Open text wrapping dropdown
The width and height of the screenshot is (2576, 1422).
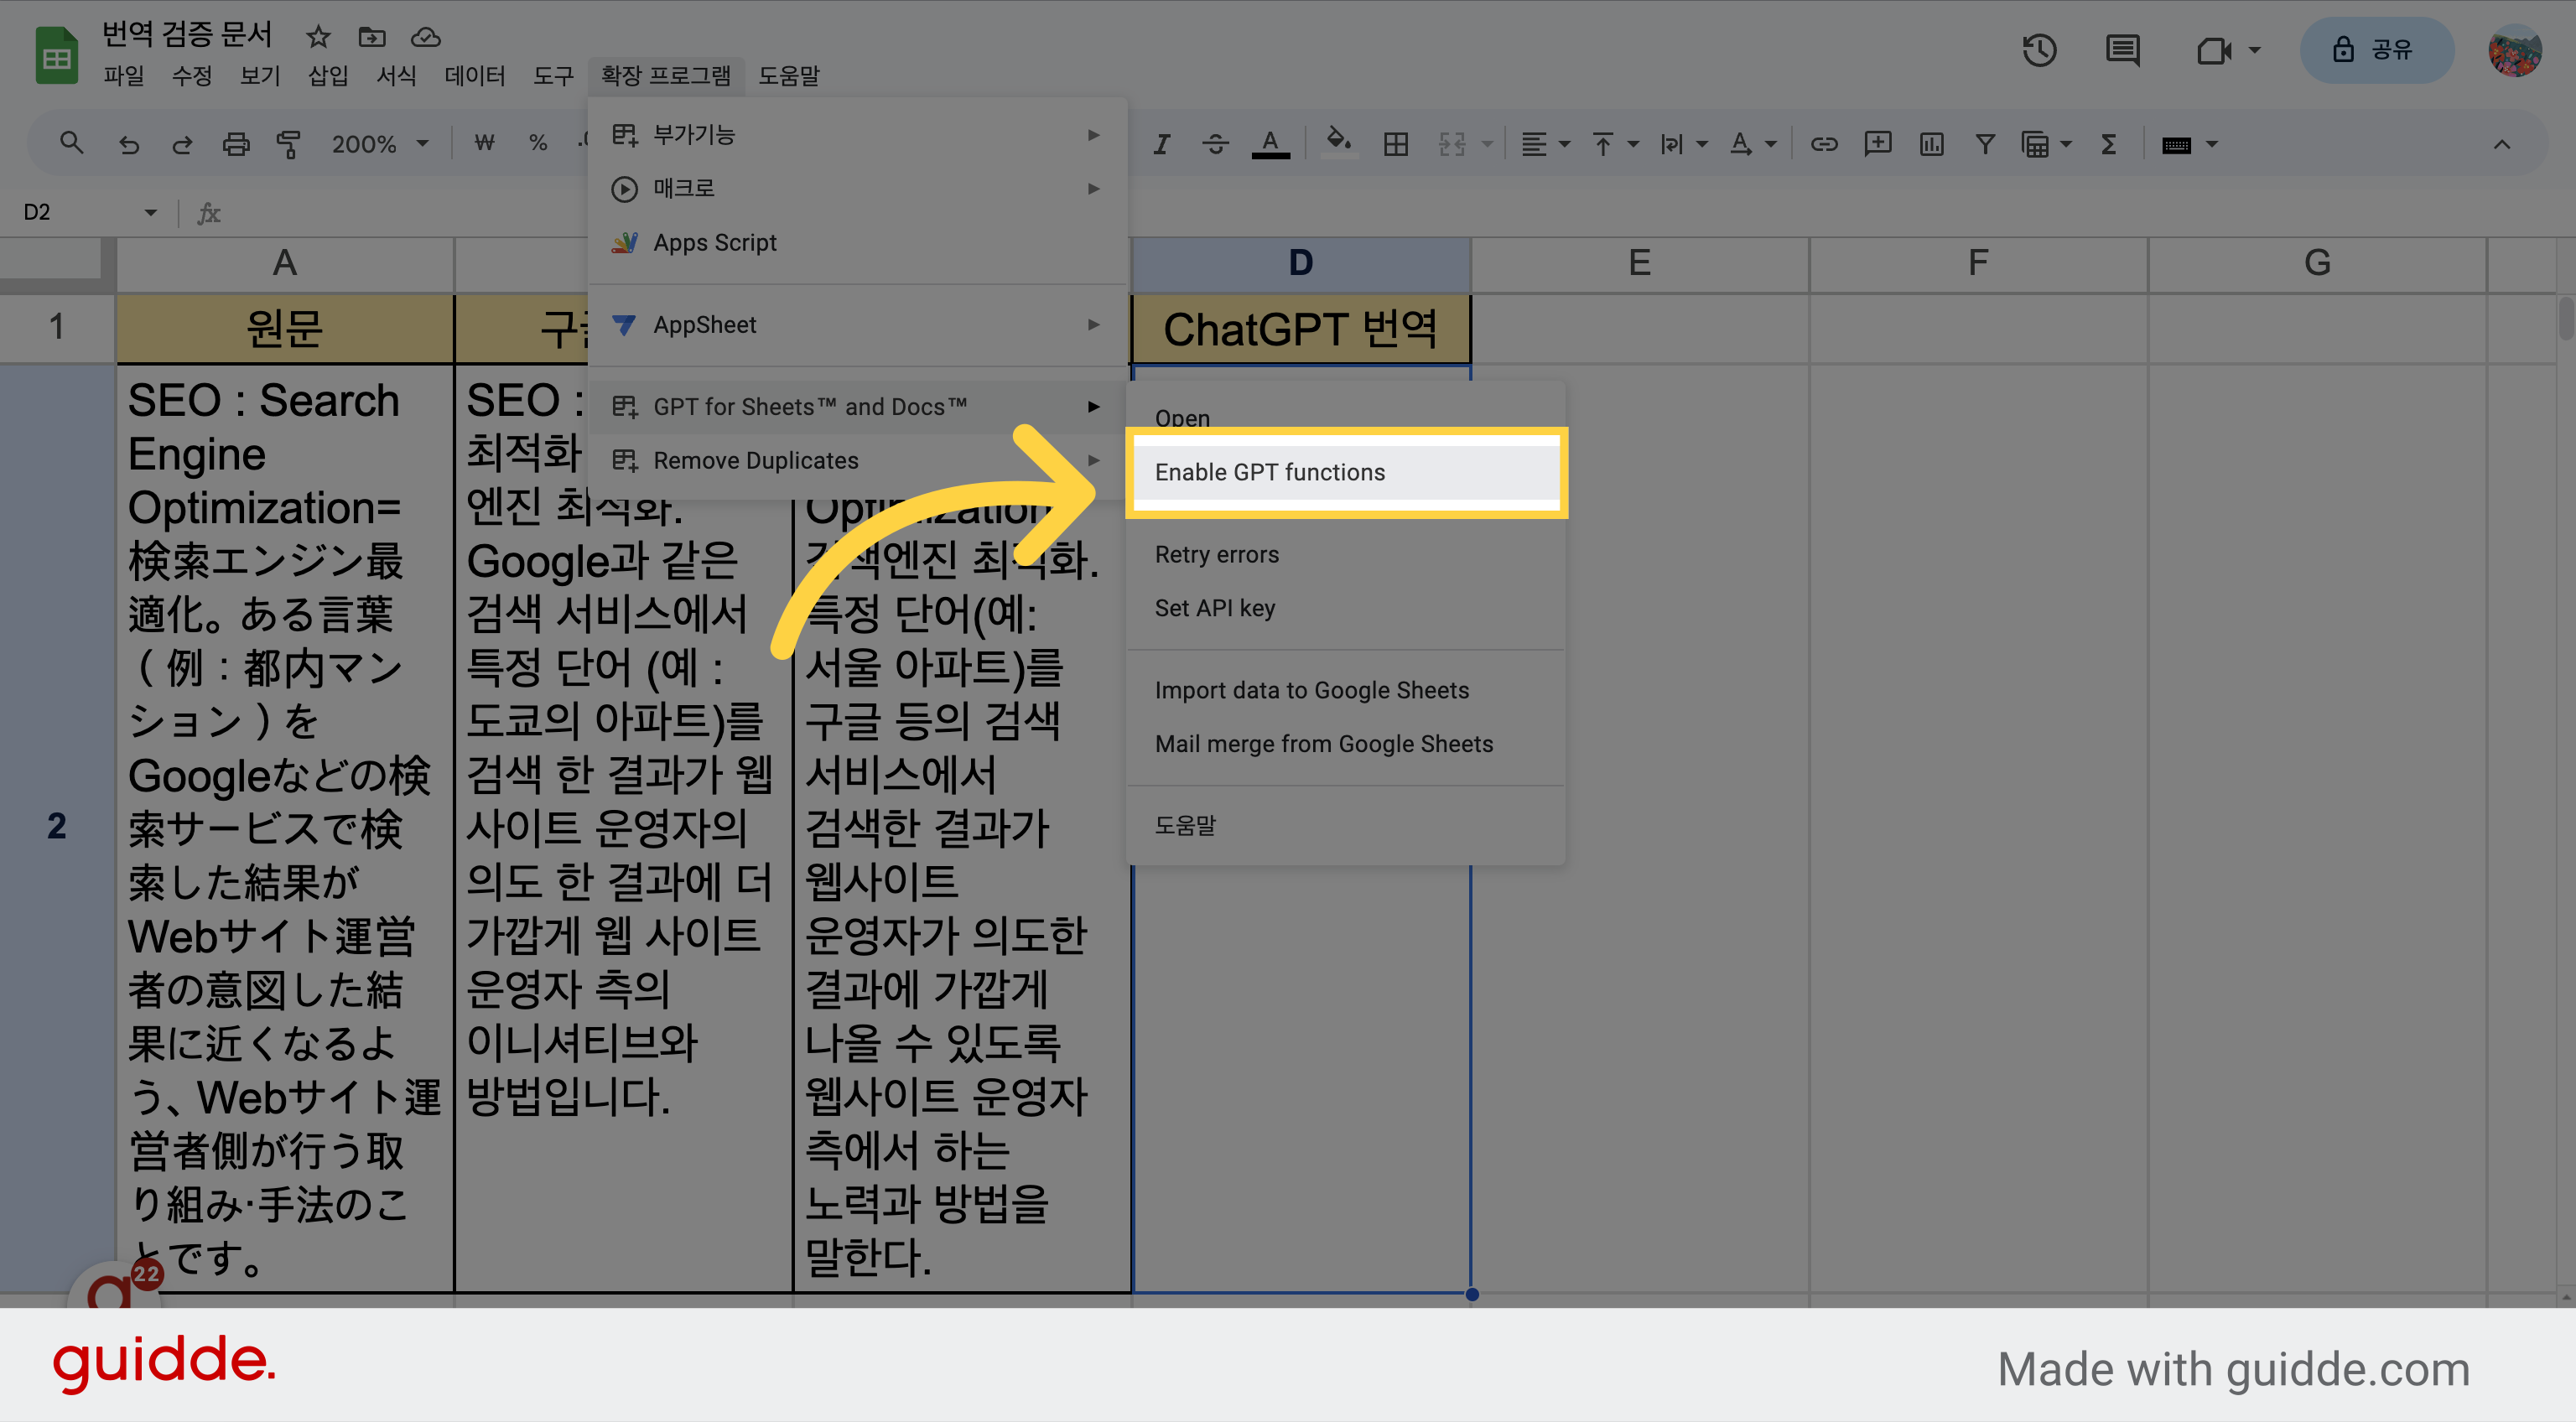click(x=1683, y=144)
